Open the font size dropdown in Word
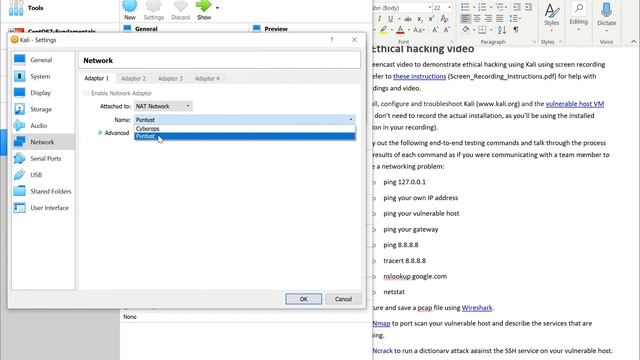The height and width of the screenshot is (360, 640). pyautogui.click(x=449, y=7)
